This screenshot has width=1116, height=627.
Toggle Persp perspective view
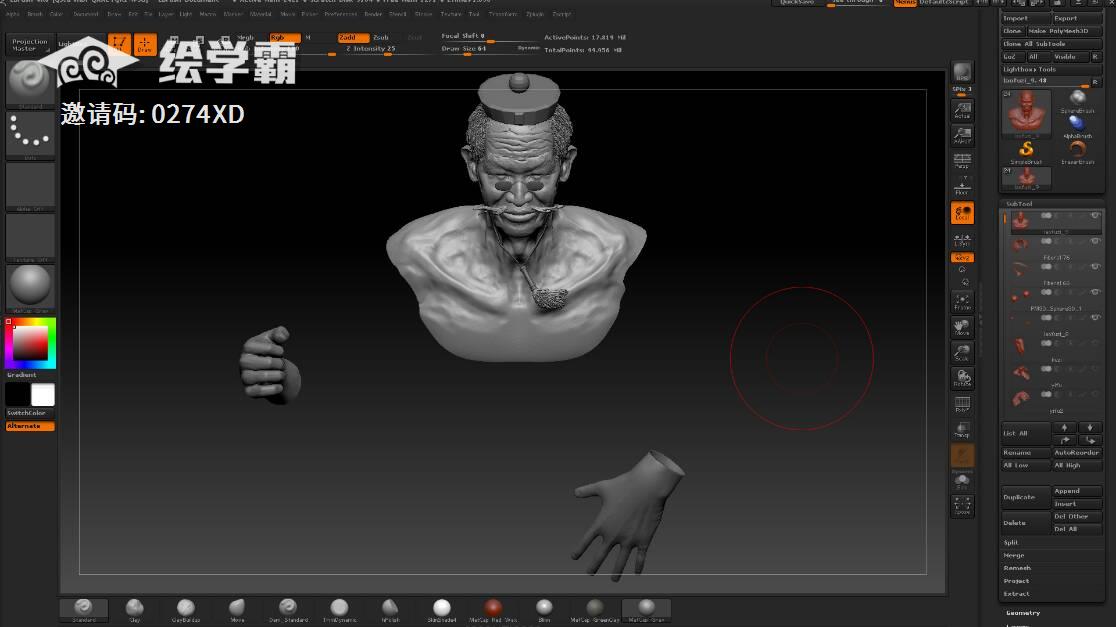click(x=962, y=161)
